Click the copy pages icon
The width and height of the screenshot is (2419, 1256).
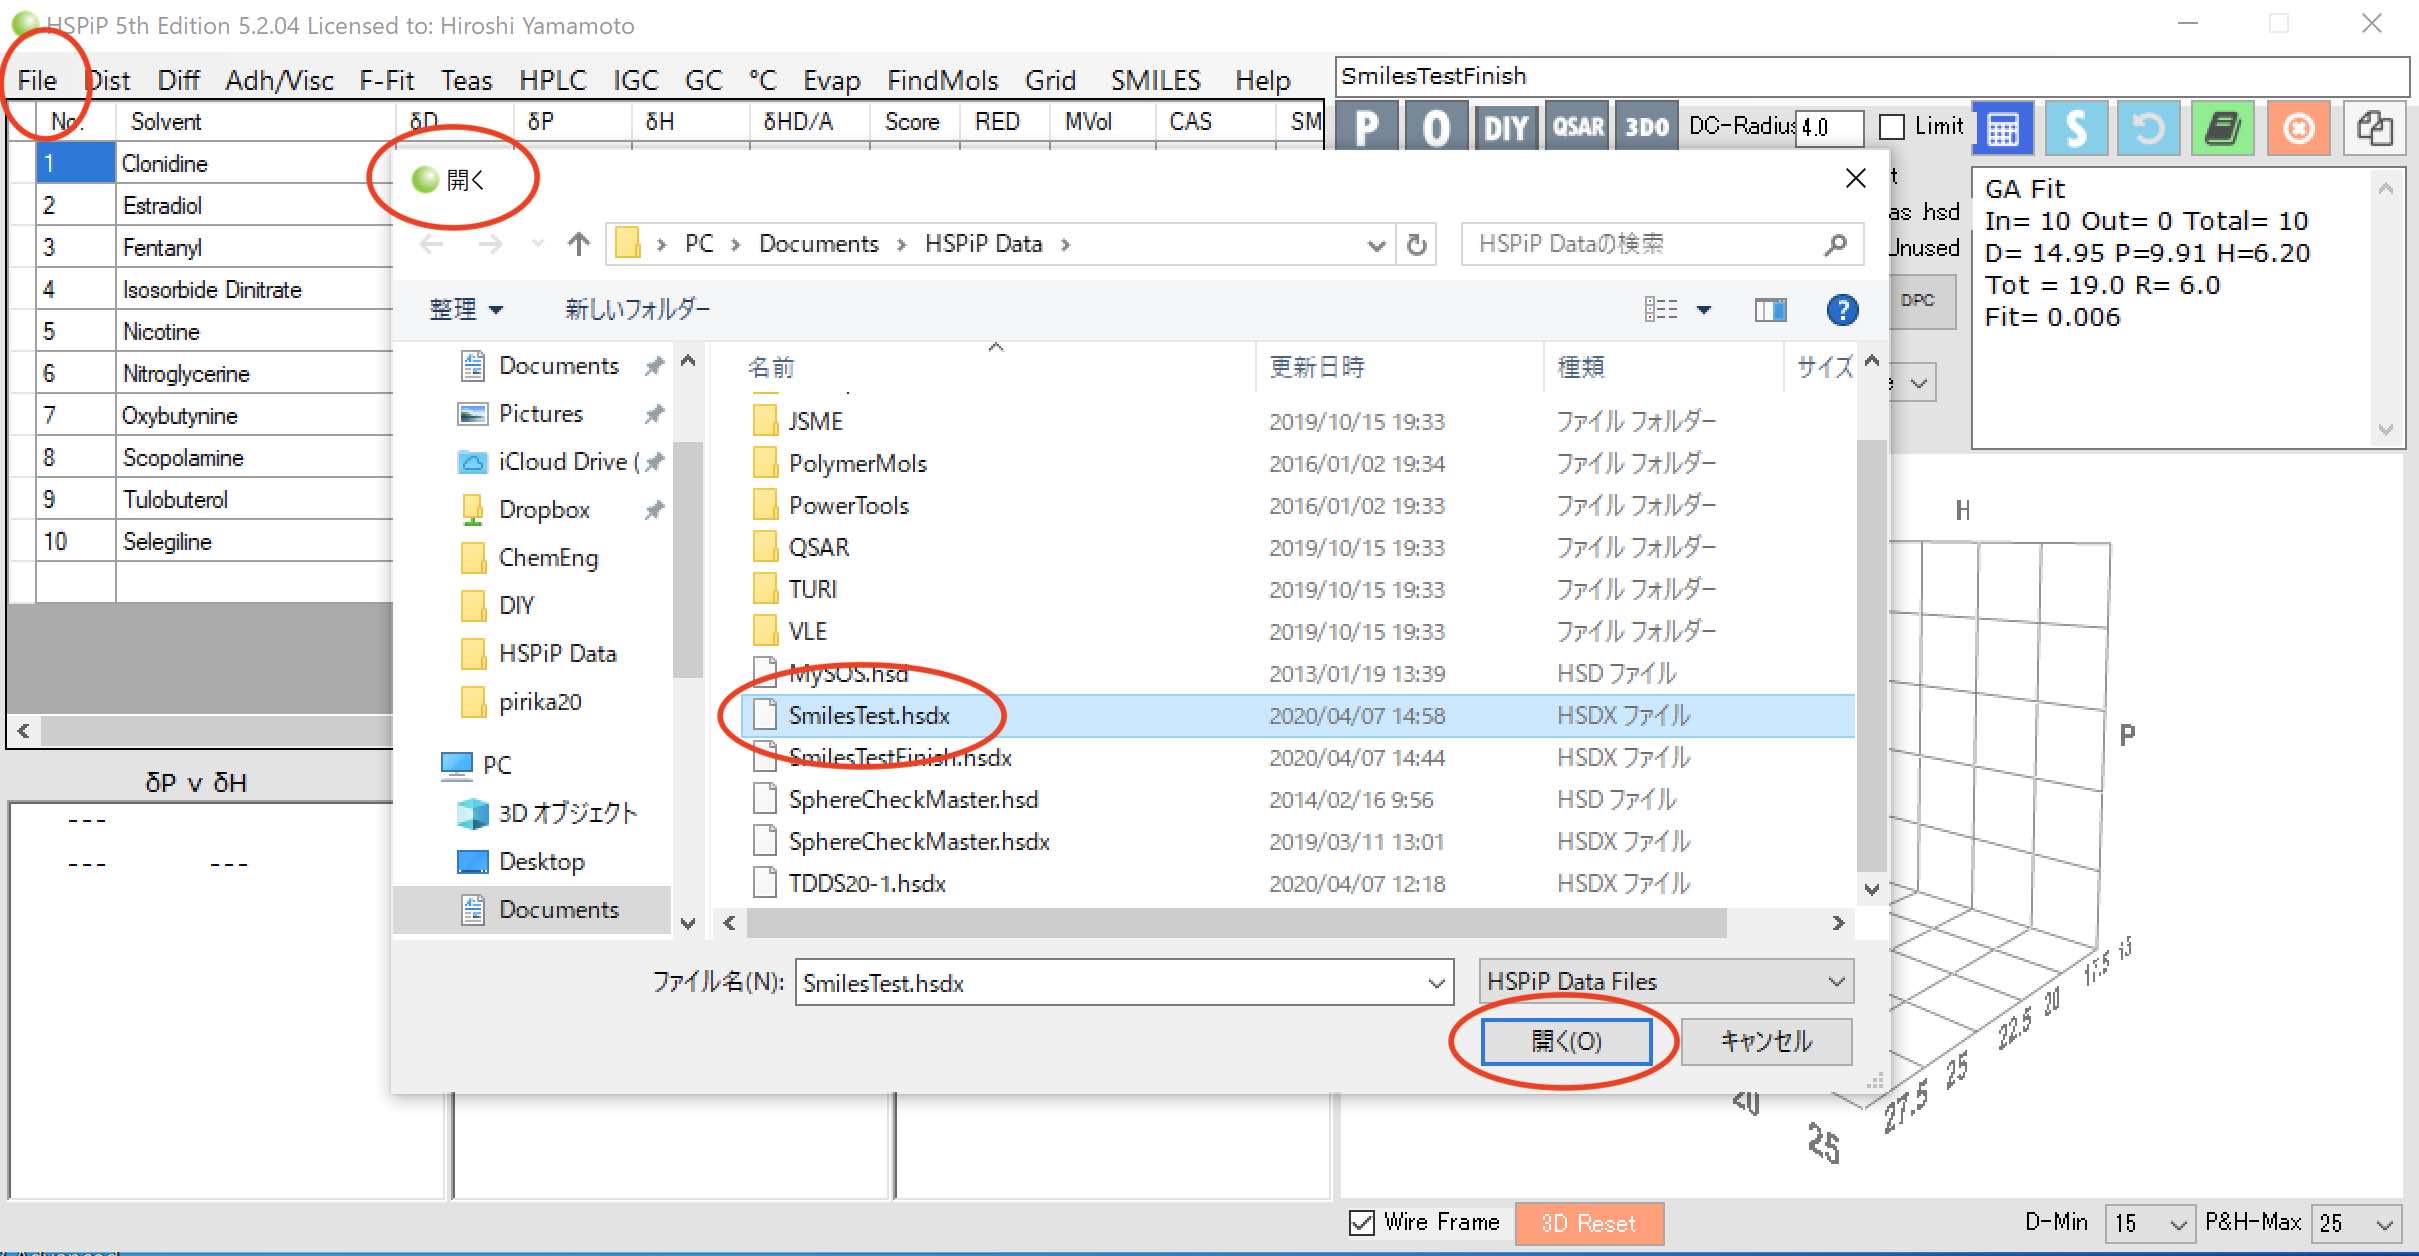2374,129
